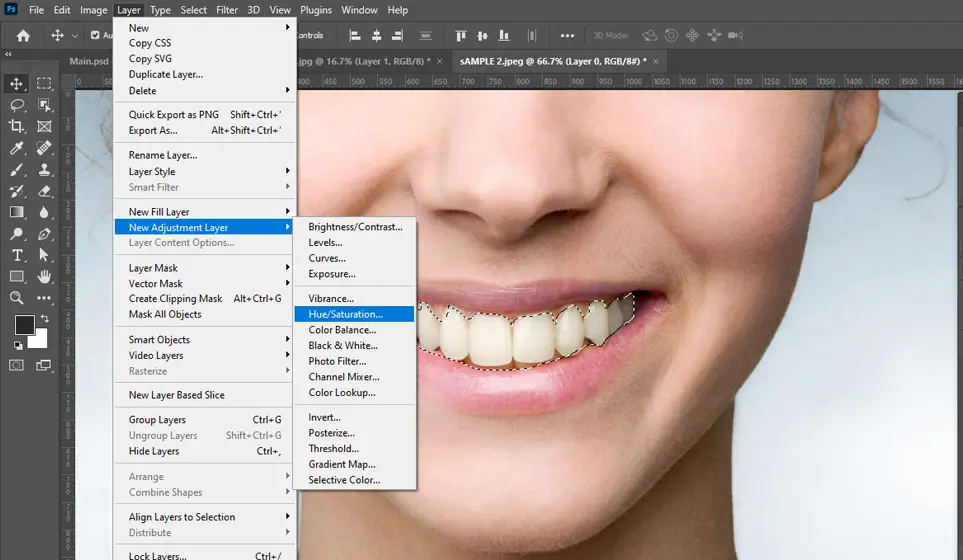The image size is (963, 560).
Task: Select the Dodge tool
Action: (17, 234)
